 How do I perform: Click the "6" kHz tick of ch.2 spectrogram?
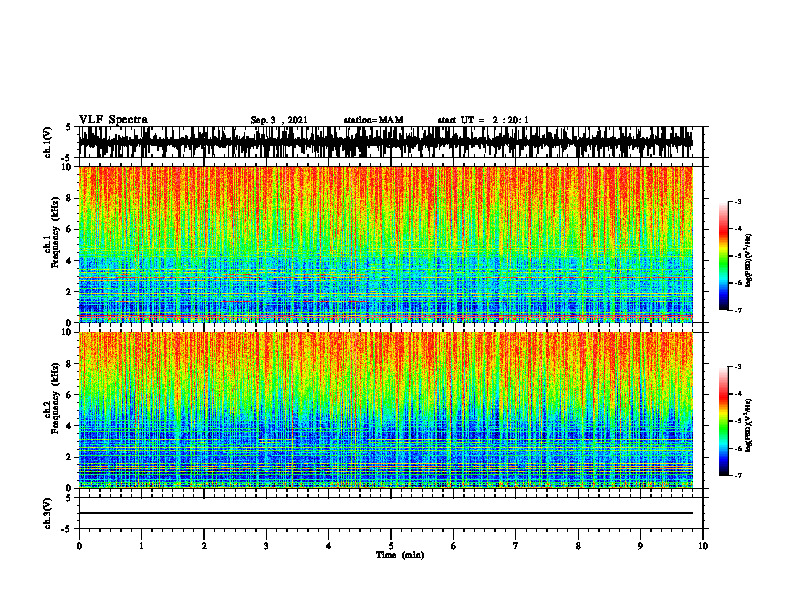[70, 395]
